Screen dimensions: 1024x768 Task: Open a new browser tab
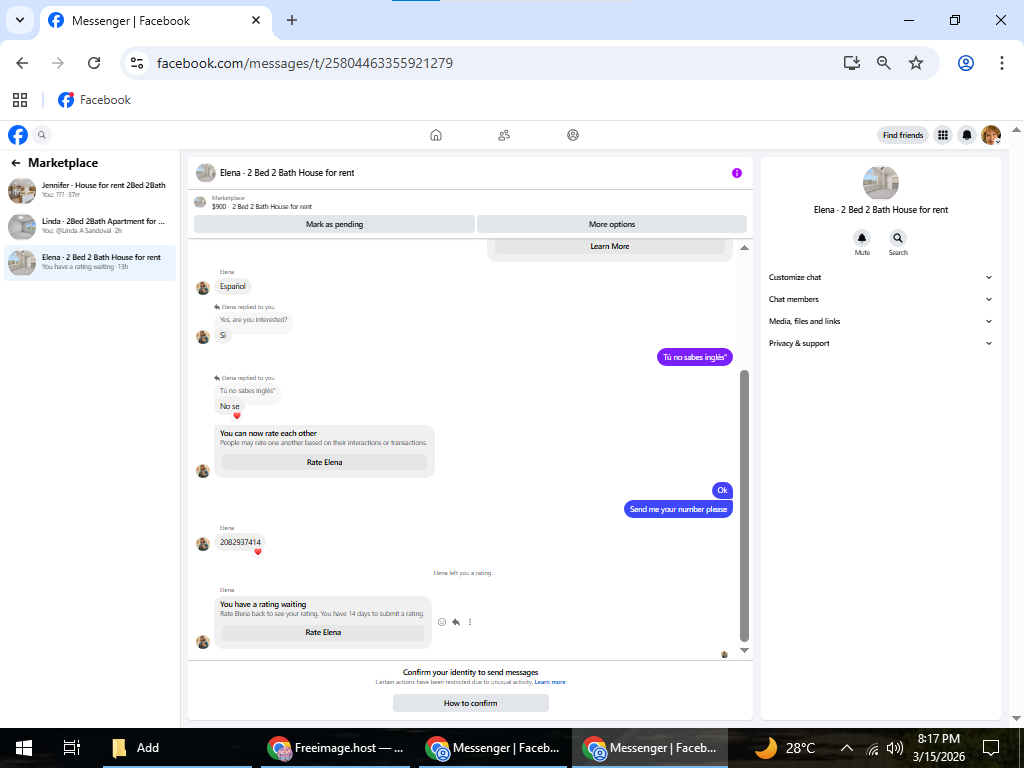click(292, 20)
